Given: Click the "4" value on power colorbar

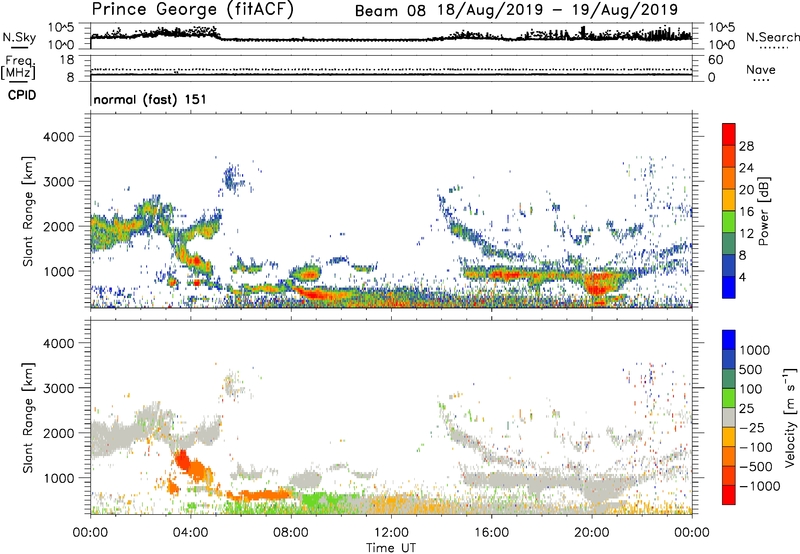Looking at the screenshot, I should pyautogui.click(x=743, y=278).
